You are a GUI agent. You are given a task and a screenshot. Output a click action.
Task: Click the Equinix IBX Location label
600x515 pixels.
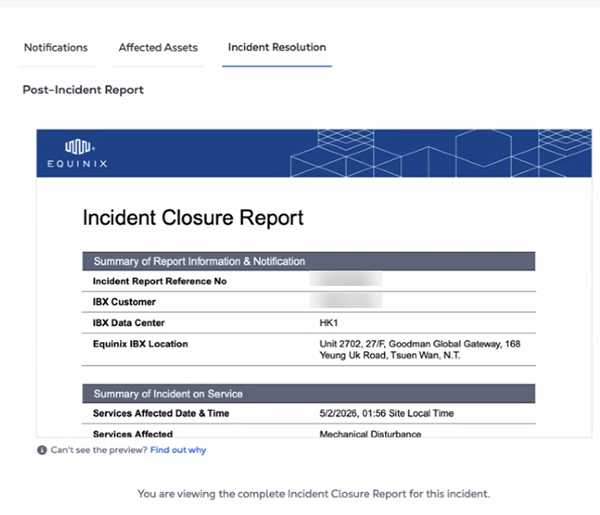pos(140,344)
